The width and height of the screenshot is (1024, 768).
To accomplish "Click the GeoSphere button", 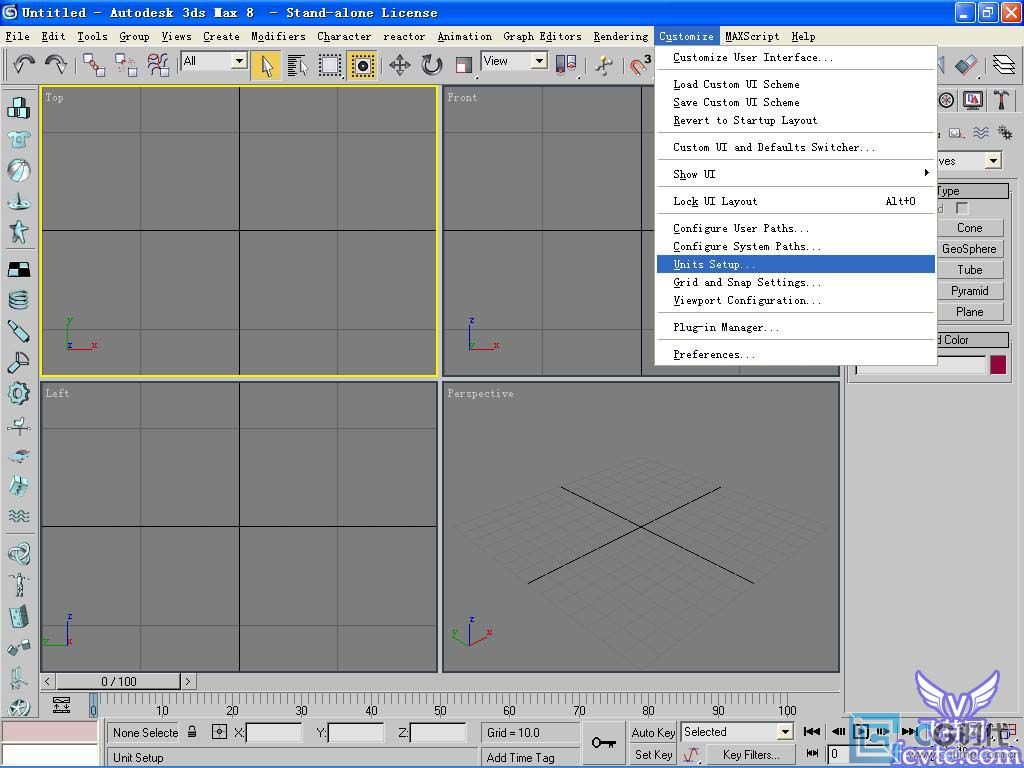I will (970, 248).
